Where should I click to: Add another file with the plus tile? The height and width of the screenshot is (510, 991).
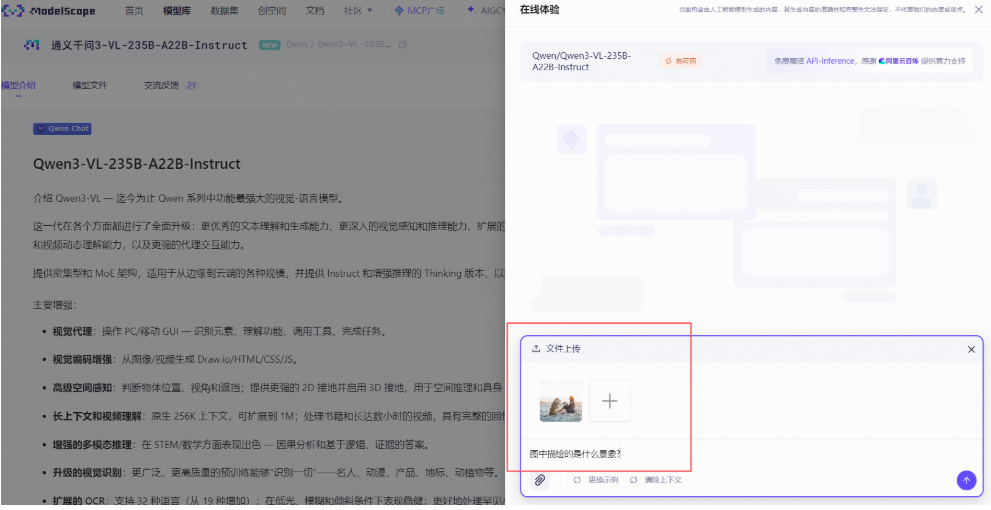point(610,401)
